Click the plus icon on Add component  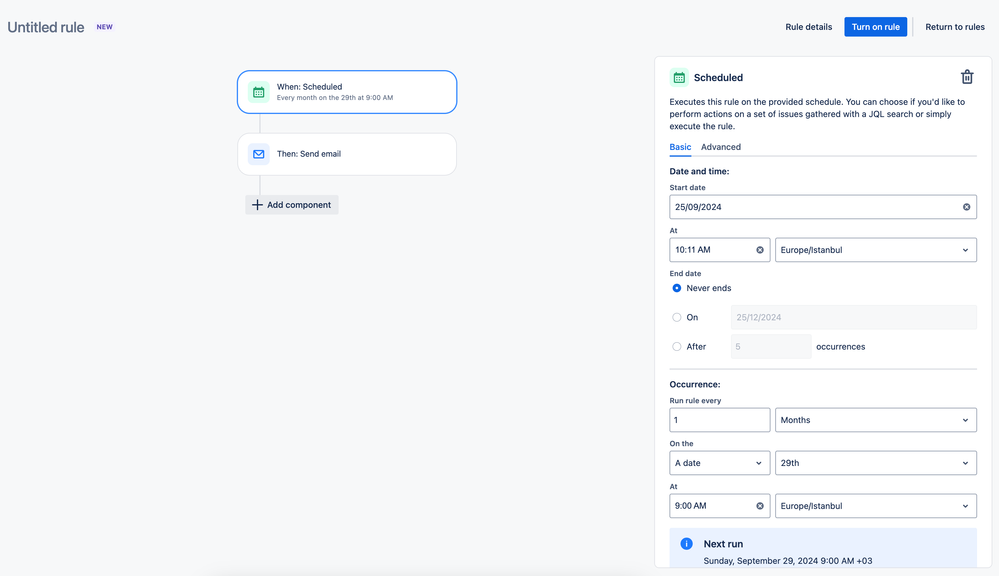click(x=257, y=205)
